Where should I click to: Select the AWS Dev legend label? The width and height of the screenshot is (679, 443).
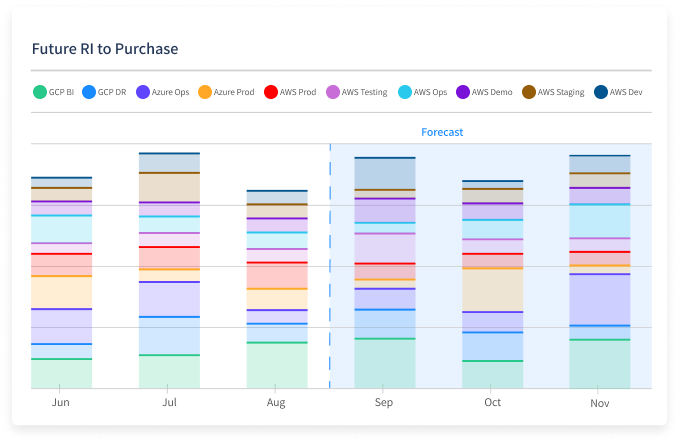[626, 92]
